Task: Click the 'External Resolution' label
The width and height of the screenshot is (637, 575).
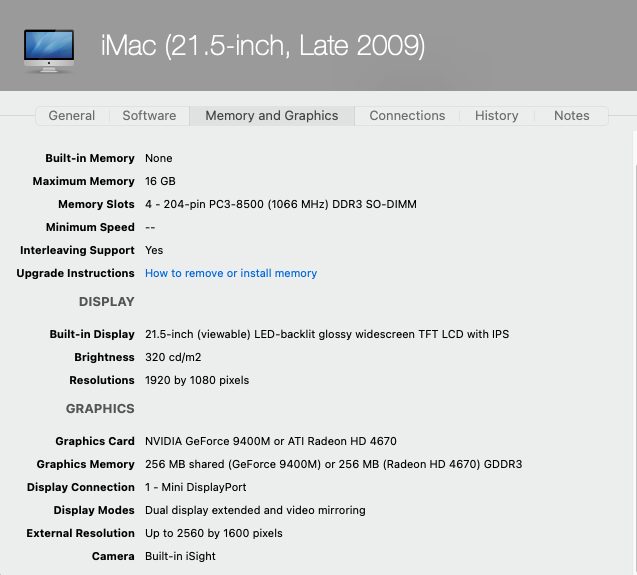Action: click(x=80, y=533)
